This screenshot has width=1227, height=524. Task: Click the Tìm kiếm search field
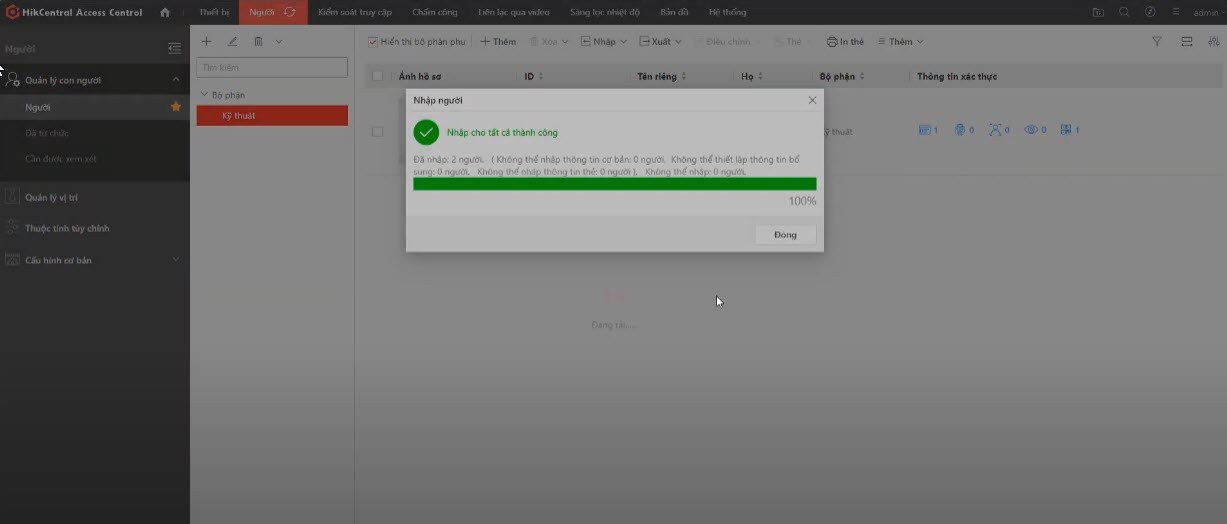[x=272, y=67]
